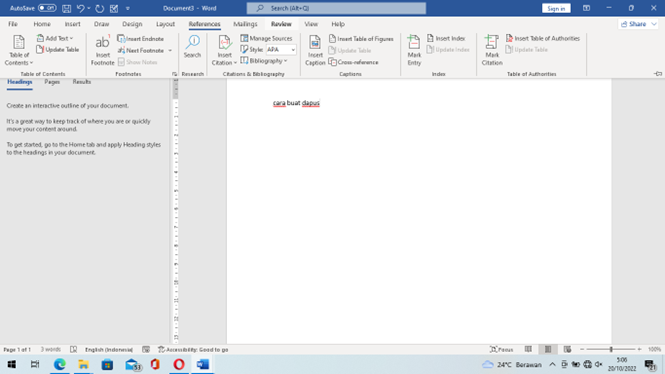Click English (Indonesia) language indicator
This screenshot has height=374, width=665.
click(x=109, y=349)
